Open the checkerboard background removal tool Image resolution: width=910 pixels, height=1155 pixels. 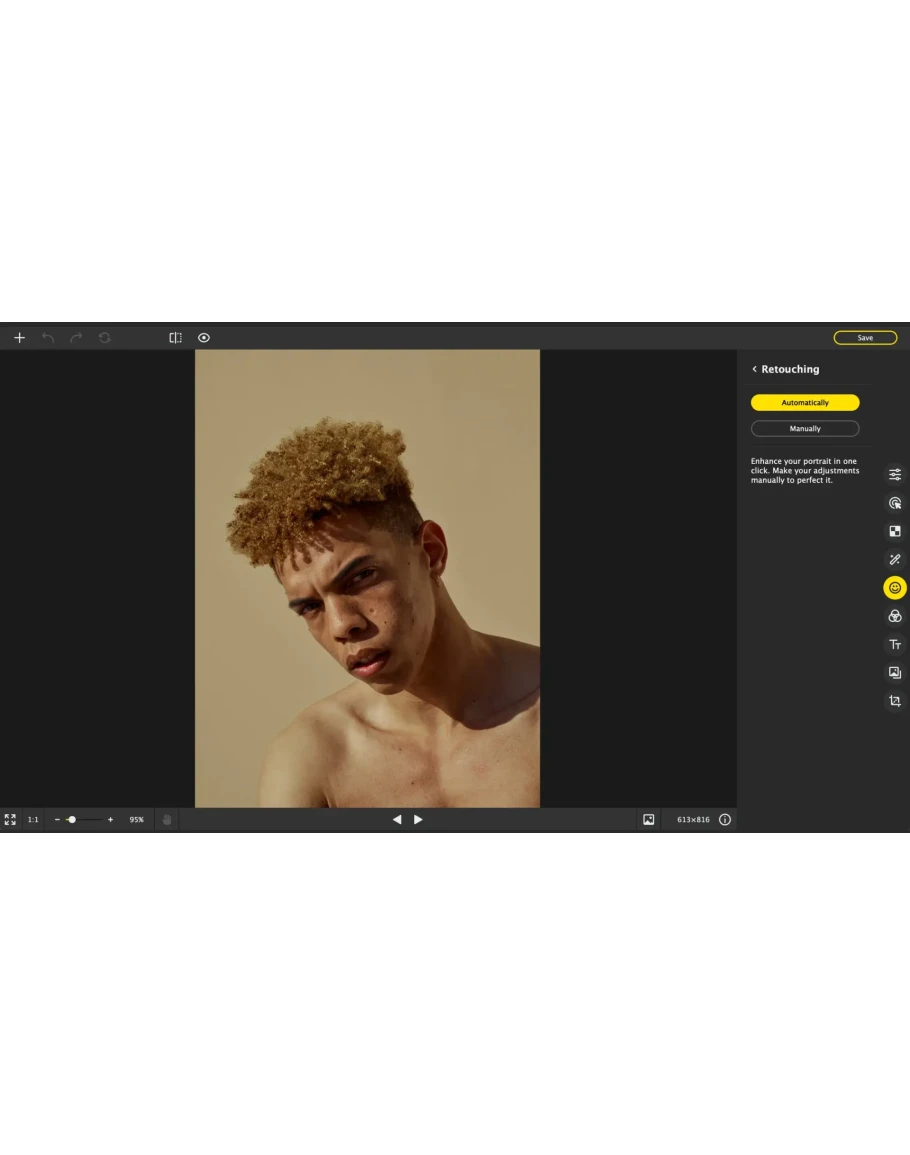tap(895, 531)
